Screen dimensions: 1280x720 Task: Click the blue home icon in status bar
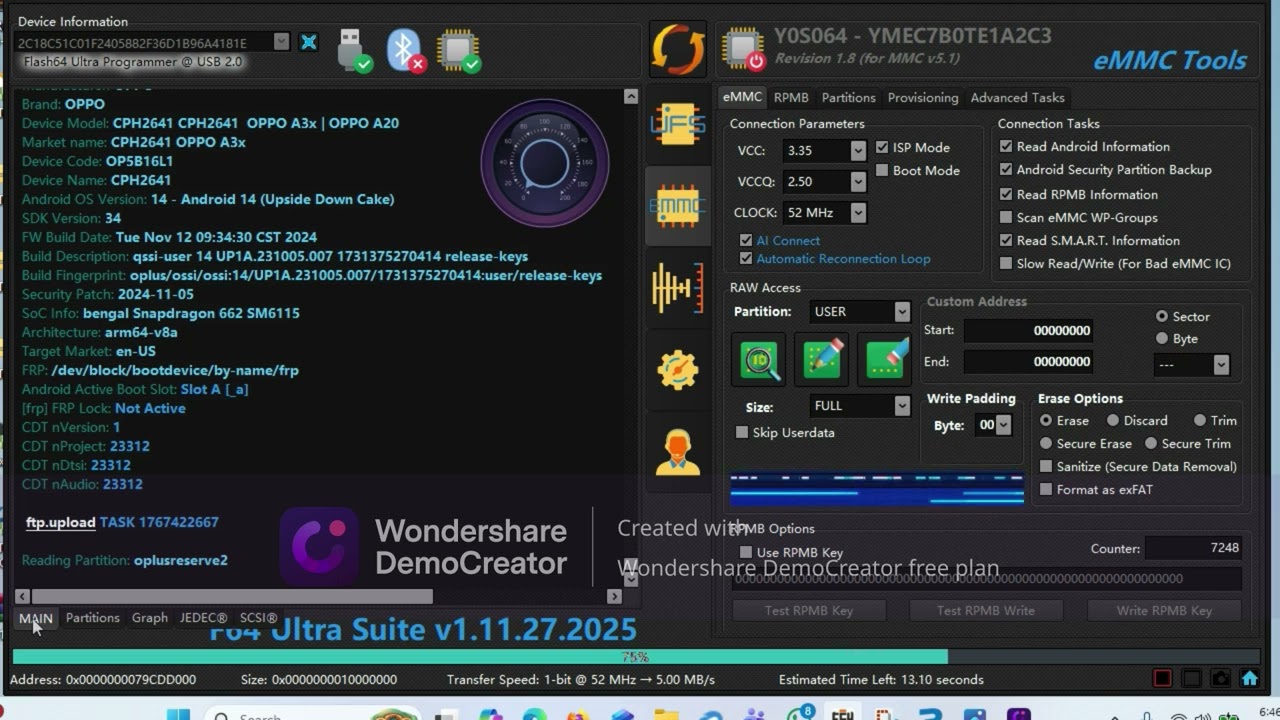click(x=1249, y=678)
